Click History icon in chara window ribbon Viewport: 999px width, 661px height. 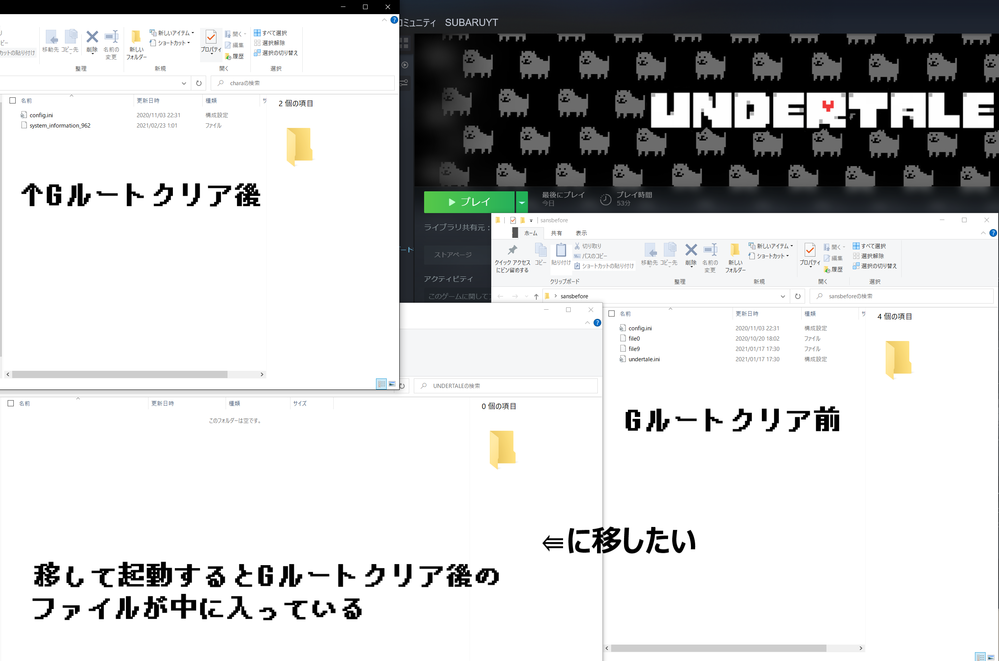[x=234, y=56]
